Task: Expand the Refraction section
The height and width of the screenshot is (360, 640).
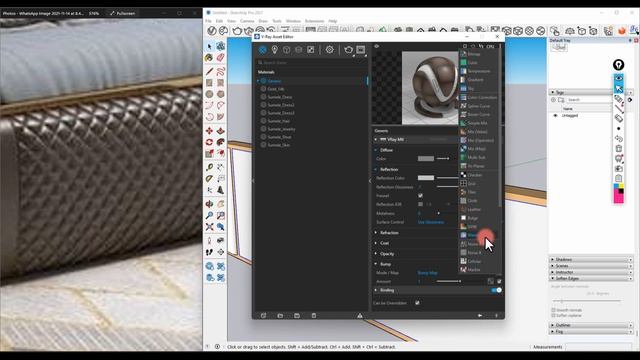Action: [x=376, y=233]
